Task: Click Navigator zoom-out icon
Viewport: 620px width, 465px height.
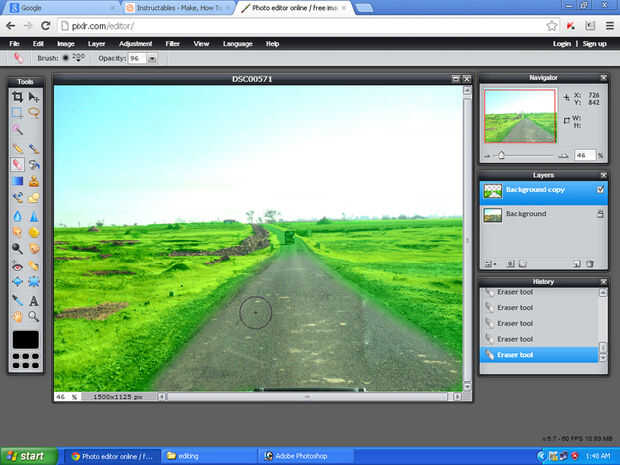Action: (x=487, y=156)
